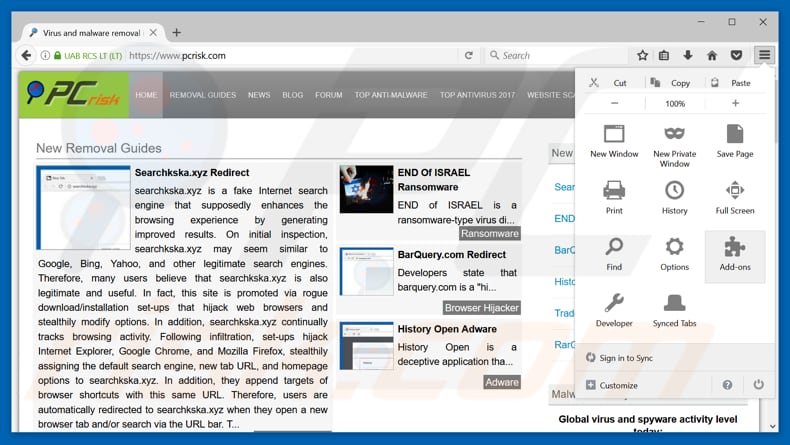790x445 pixels.
Task: Click the Help question mark icon
Action: [x=727, y=385]
